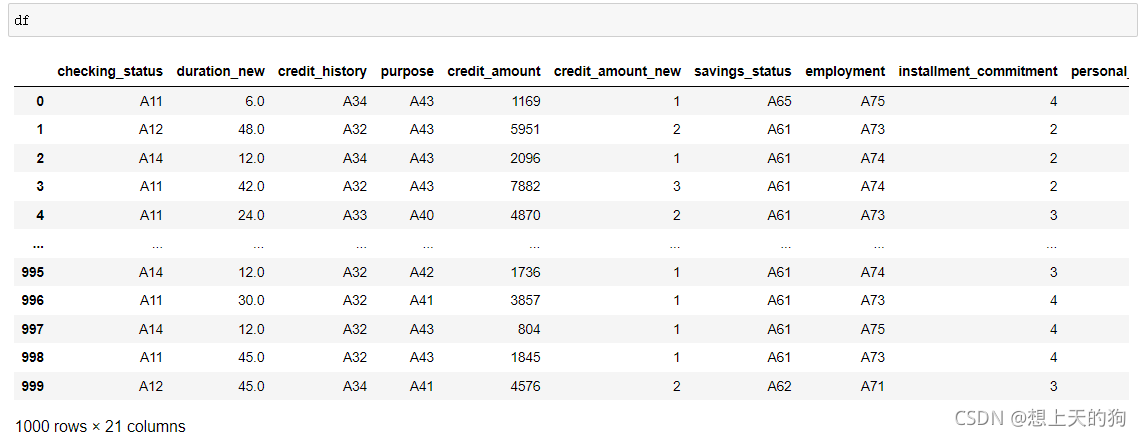
Task: Select the savings_status column header
Action: point(743,71)
